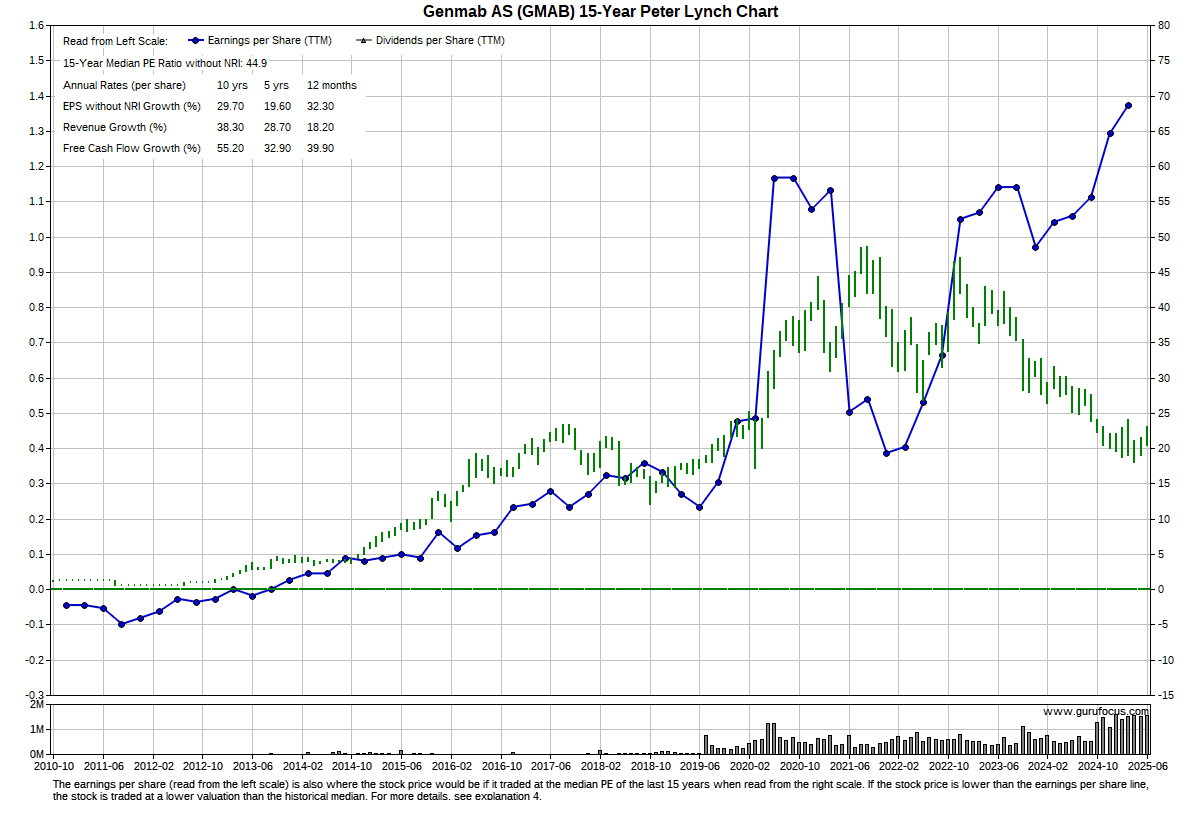
Task: Click the 'EPS without NRI Growth (%)' row label
Action: (x=131, y=106)
